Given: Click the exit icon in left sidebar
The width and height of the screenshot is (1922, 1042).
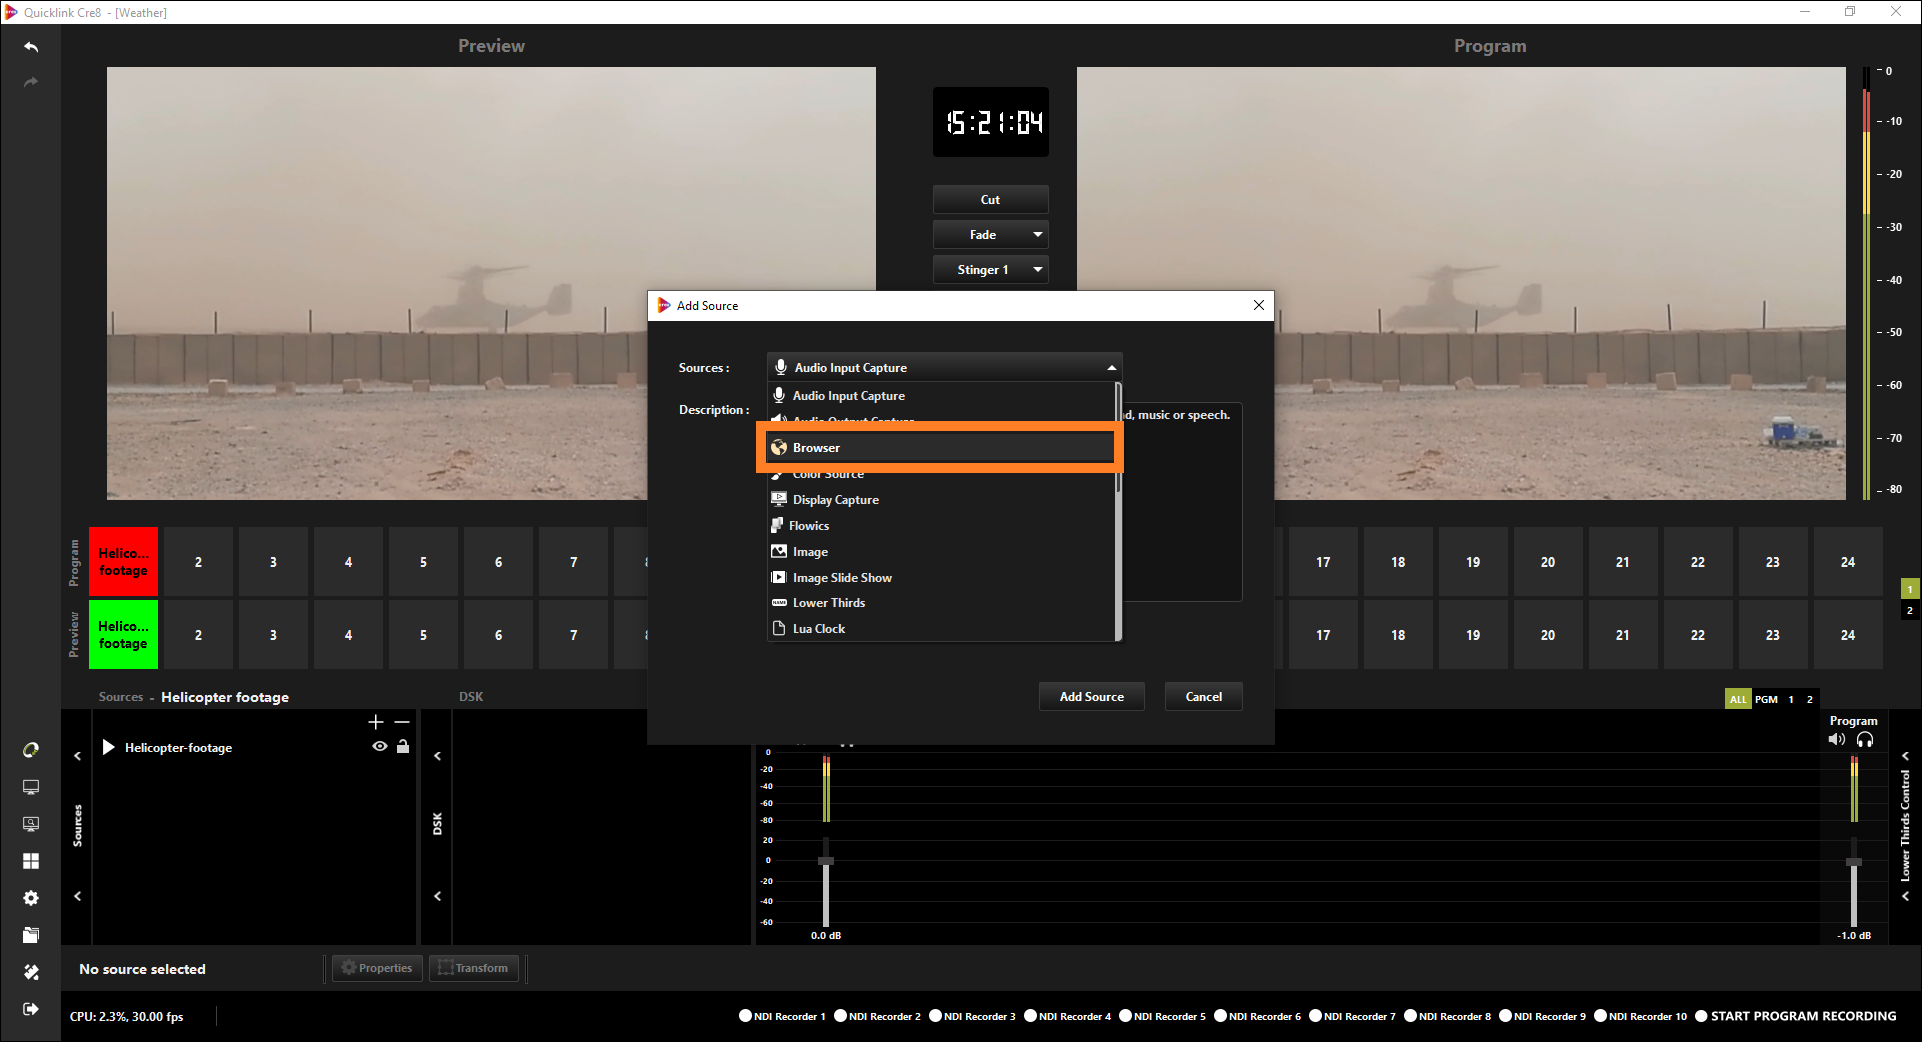Looking at the screenshot, I should coord(31,1009).
